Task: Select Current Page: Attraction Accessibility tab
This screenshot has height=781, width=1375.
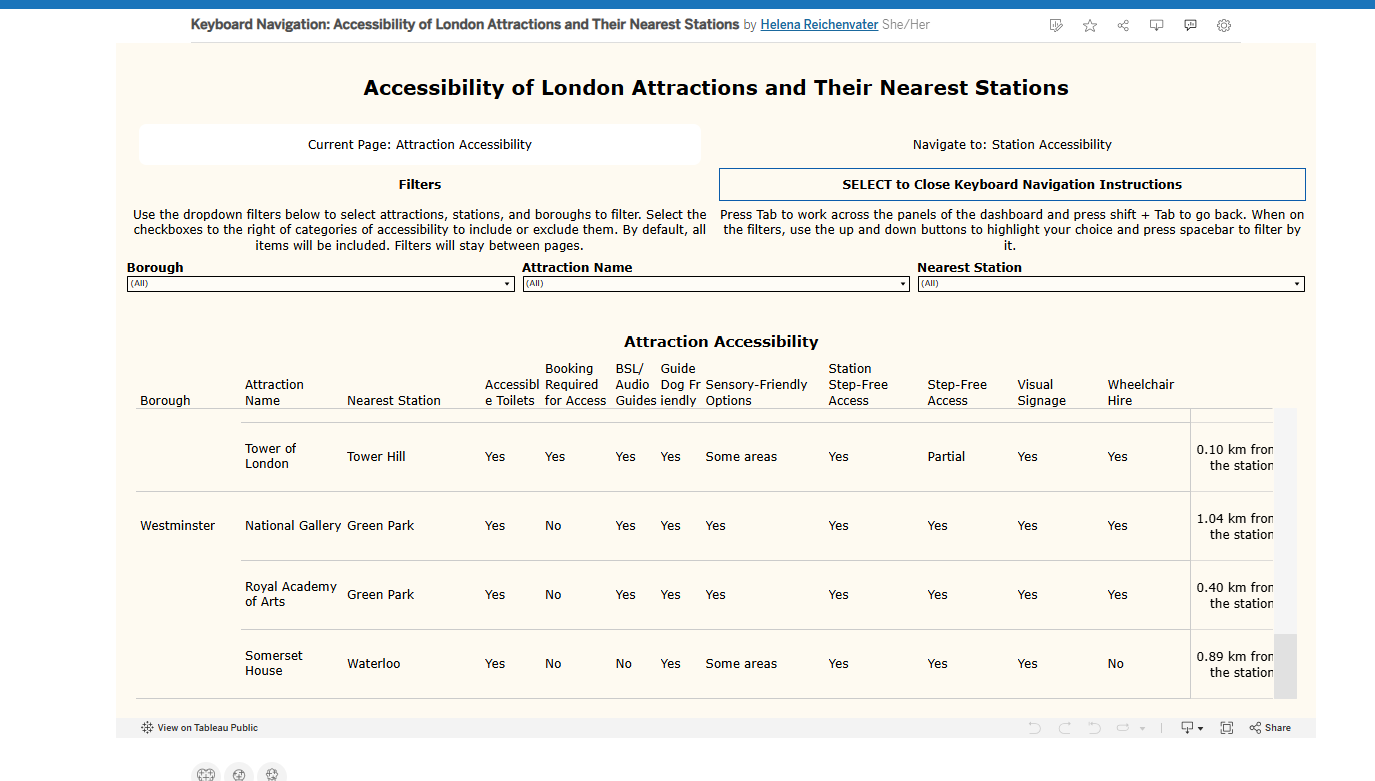Action: click(420, 145)
